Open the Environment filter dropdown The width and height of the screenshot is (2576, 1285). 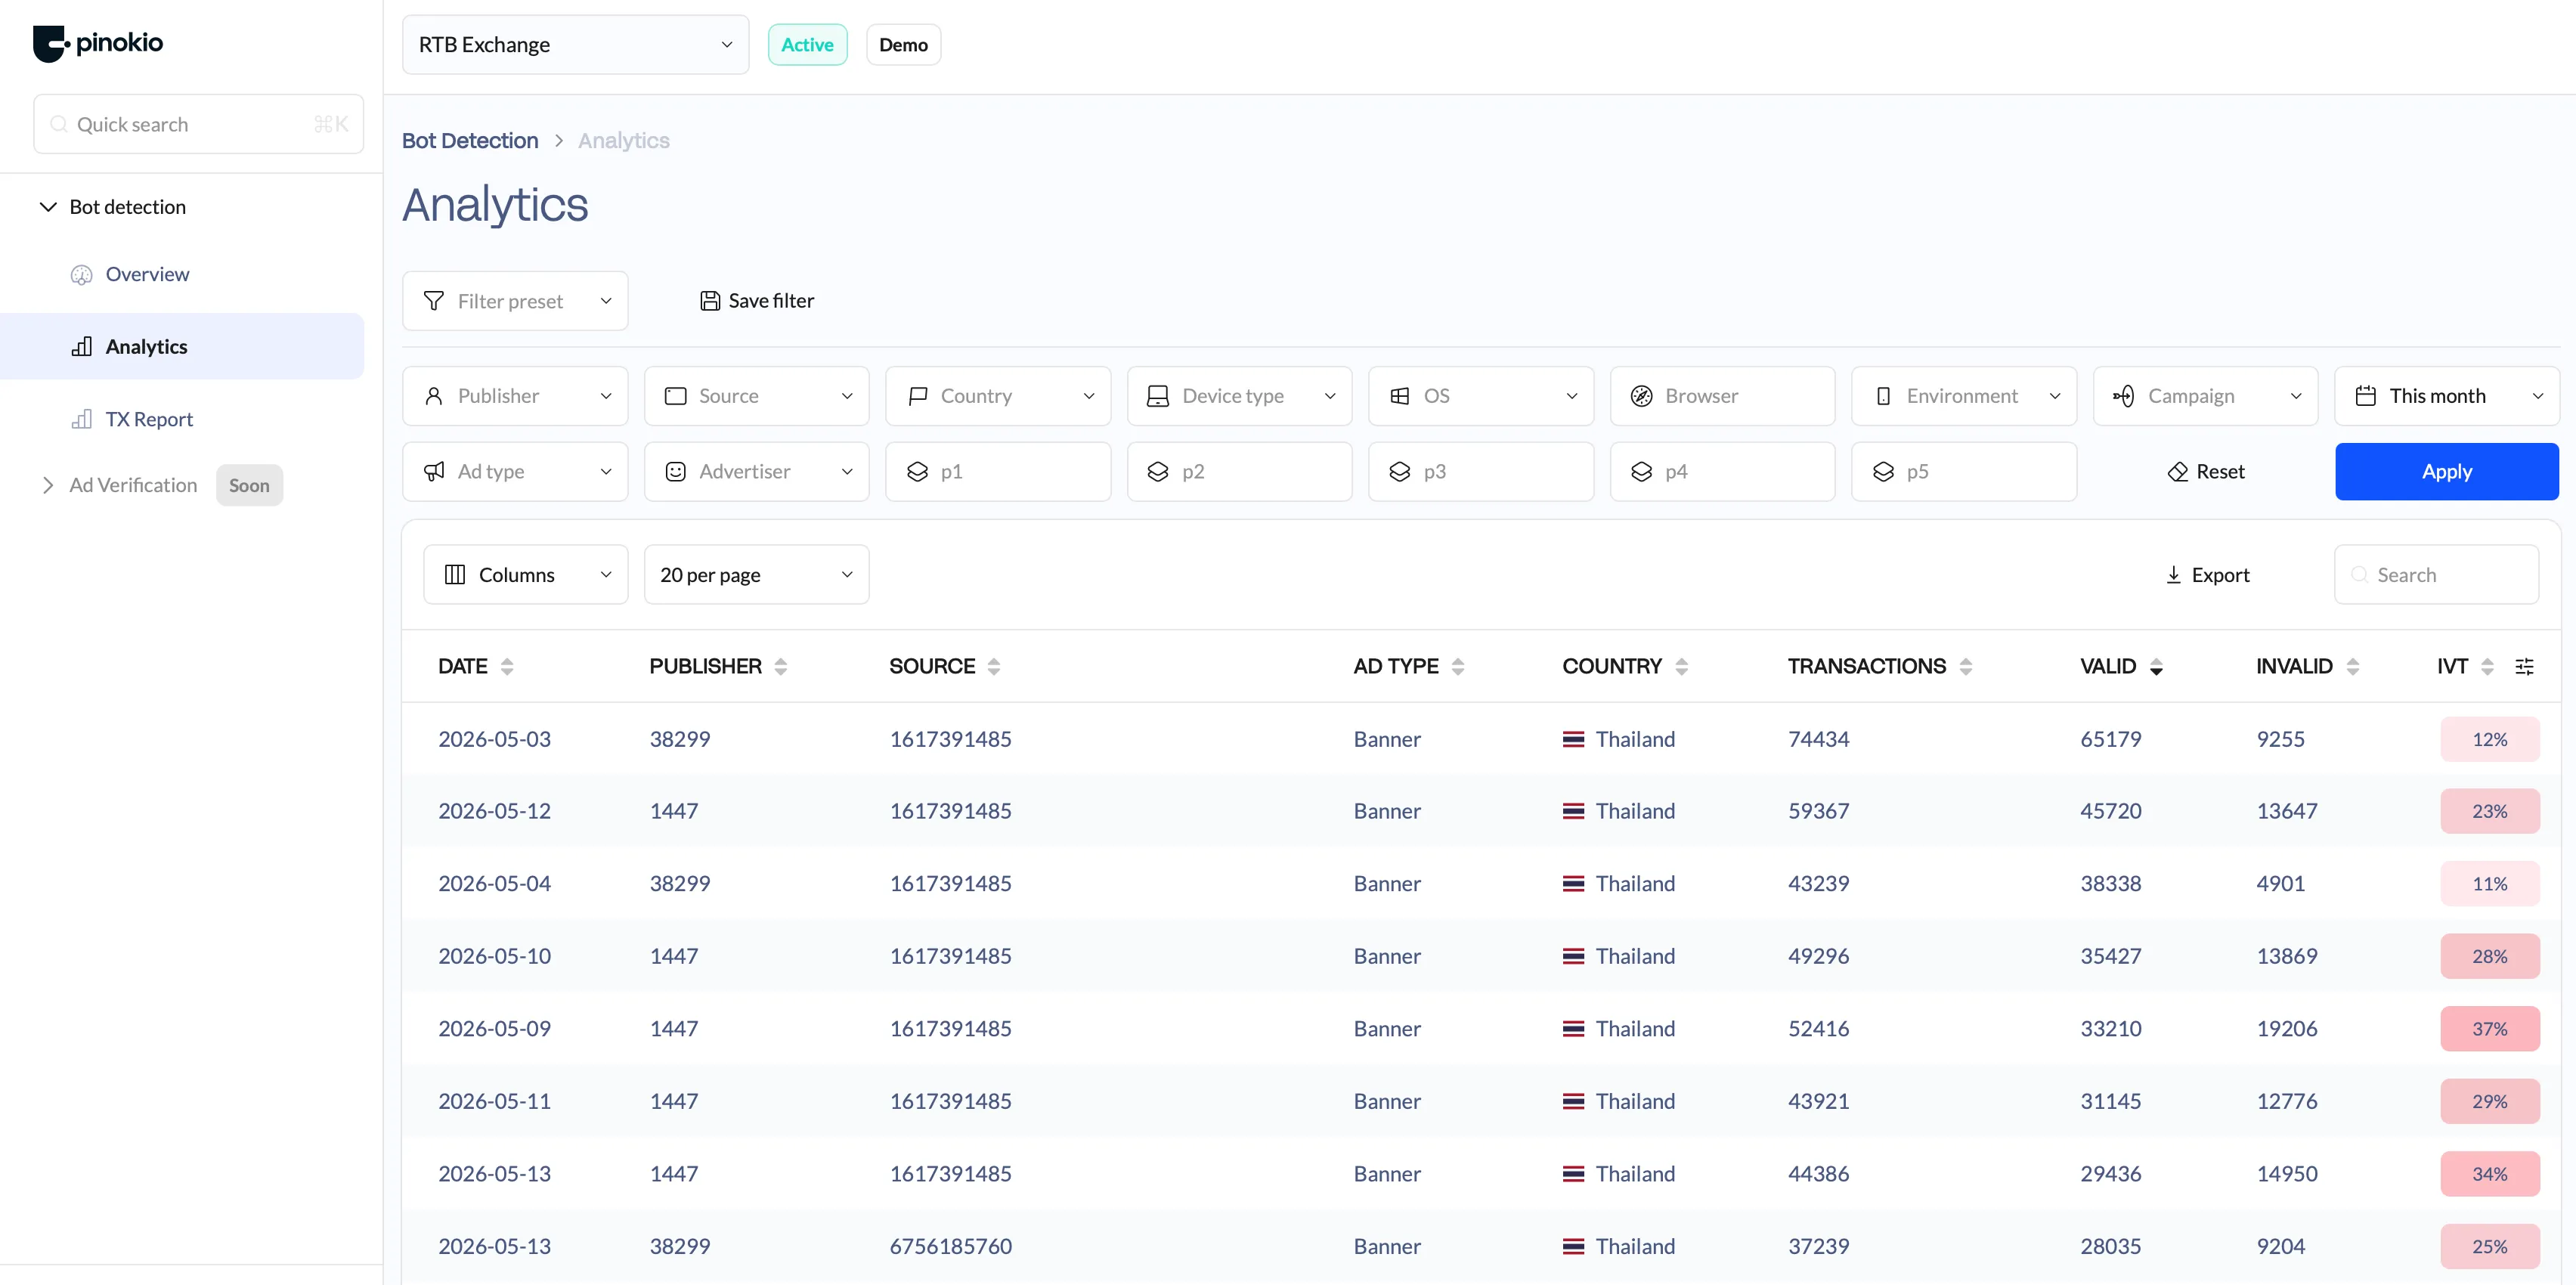pyautogui.click(x=1964, y=396)
